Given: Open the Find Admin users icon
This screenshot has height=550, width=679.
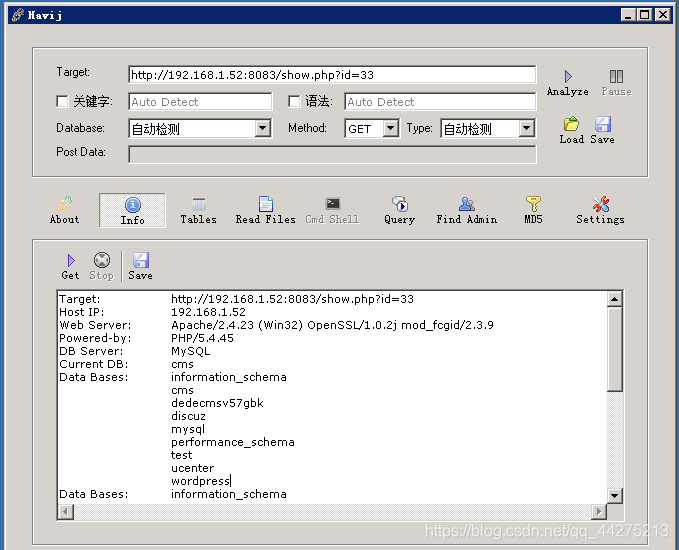Looking at the screenshot, I should coord(467,204).
